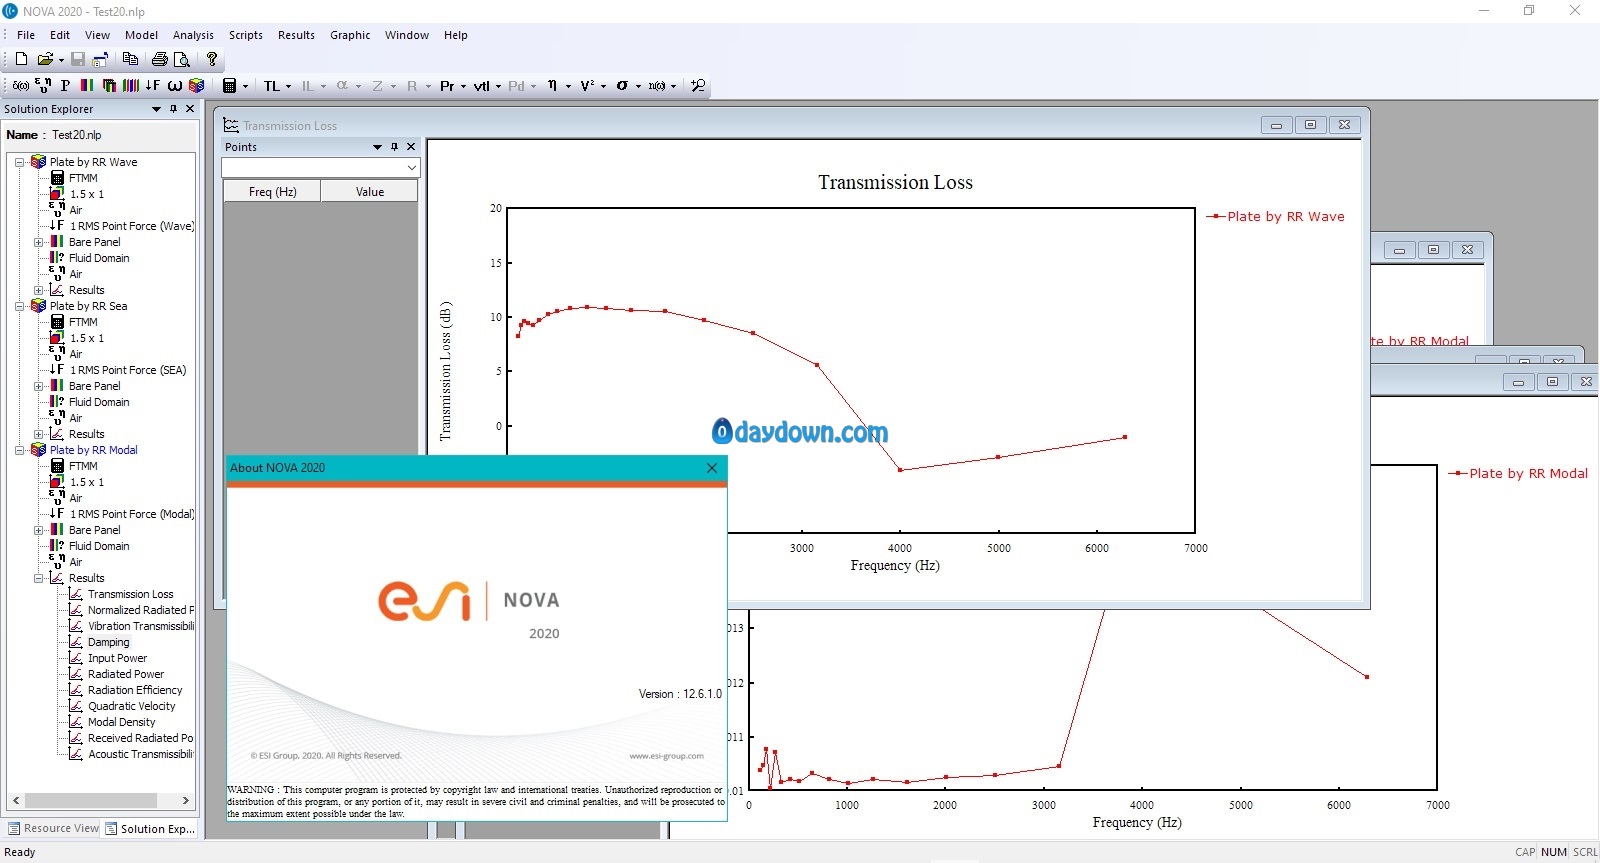Click the Transmission Loss chart title
The width and height of the screenshot is (1600, 863).
(x=895, y=182)
